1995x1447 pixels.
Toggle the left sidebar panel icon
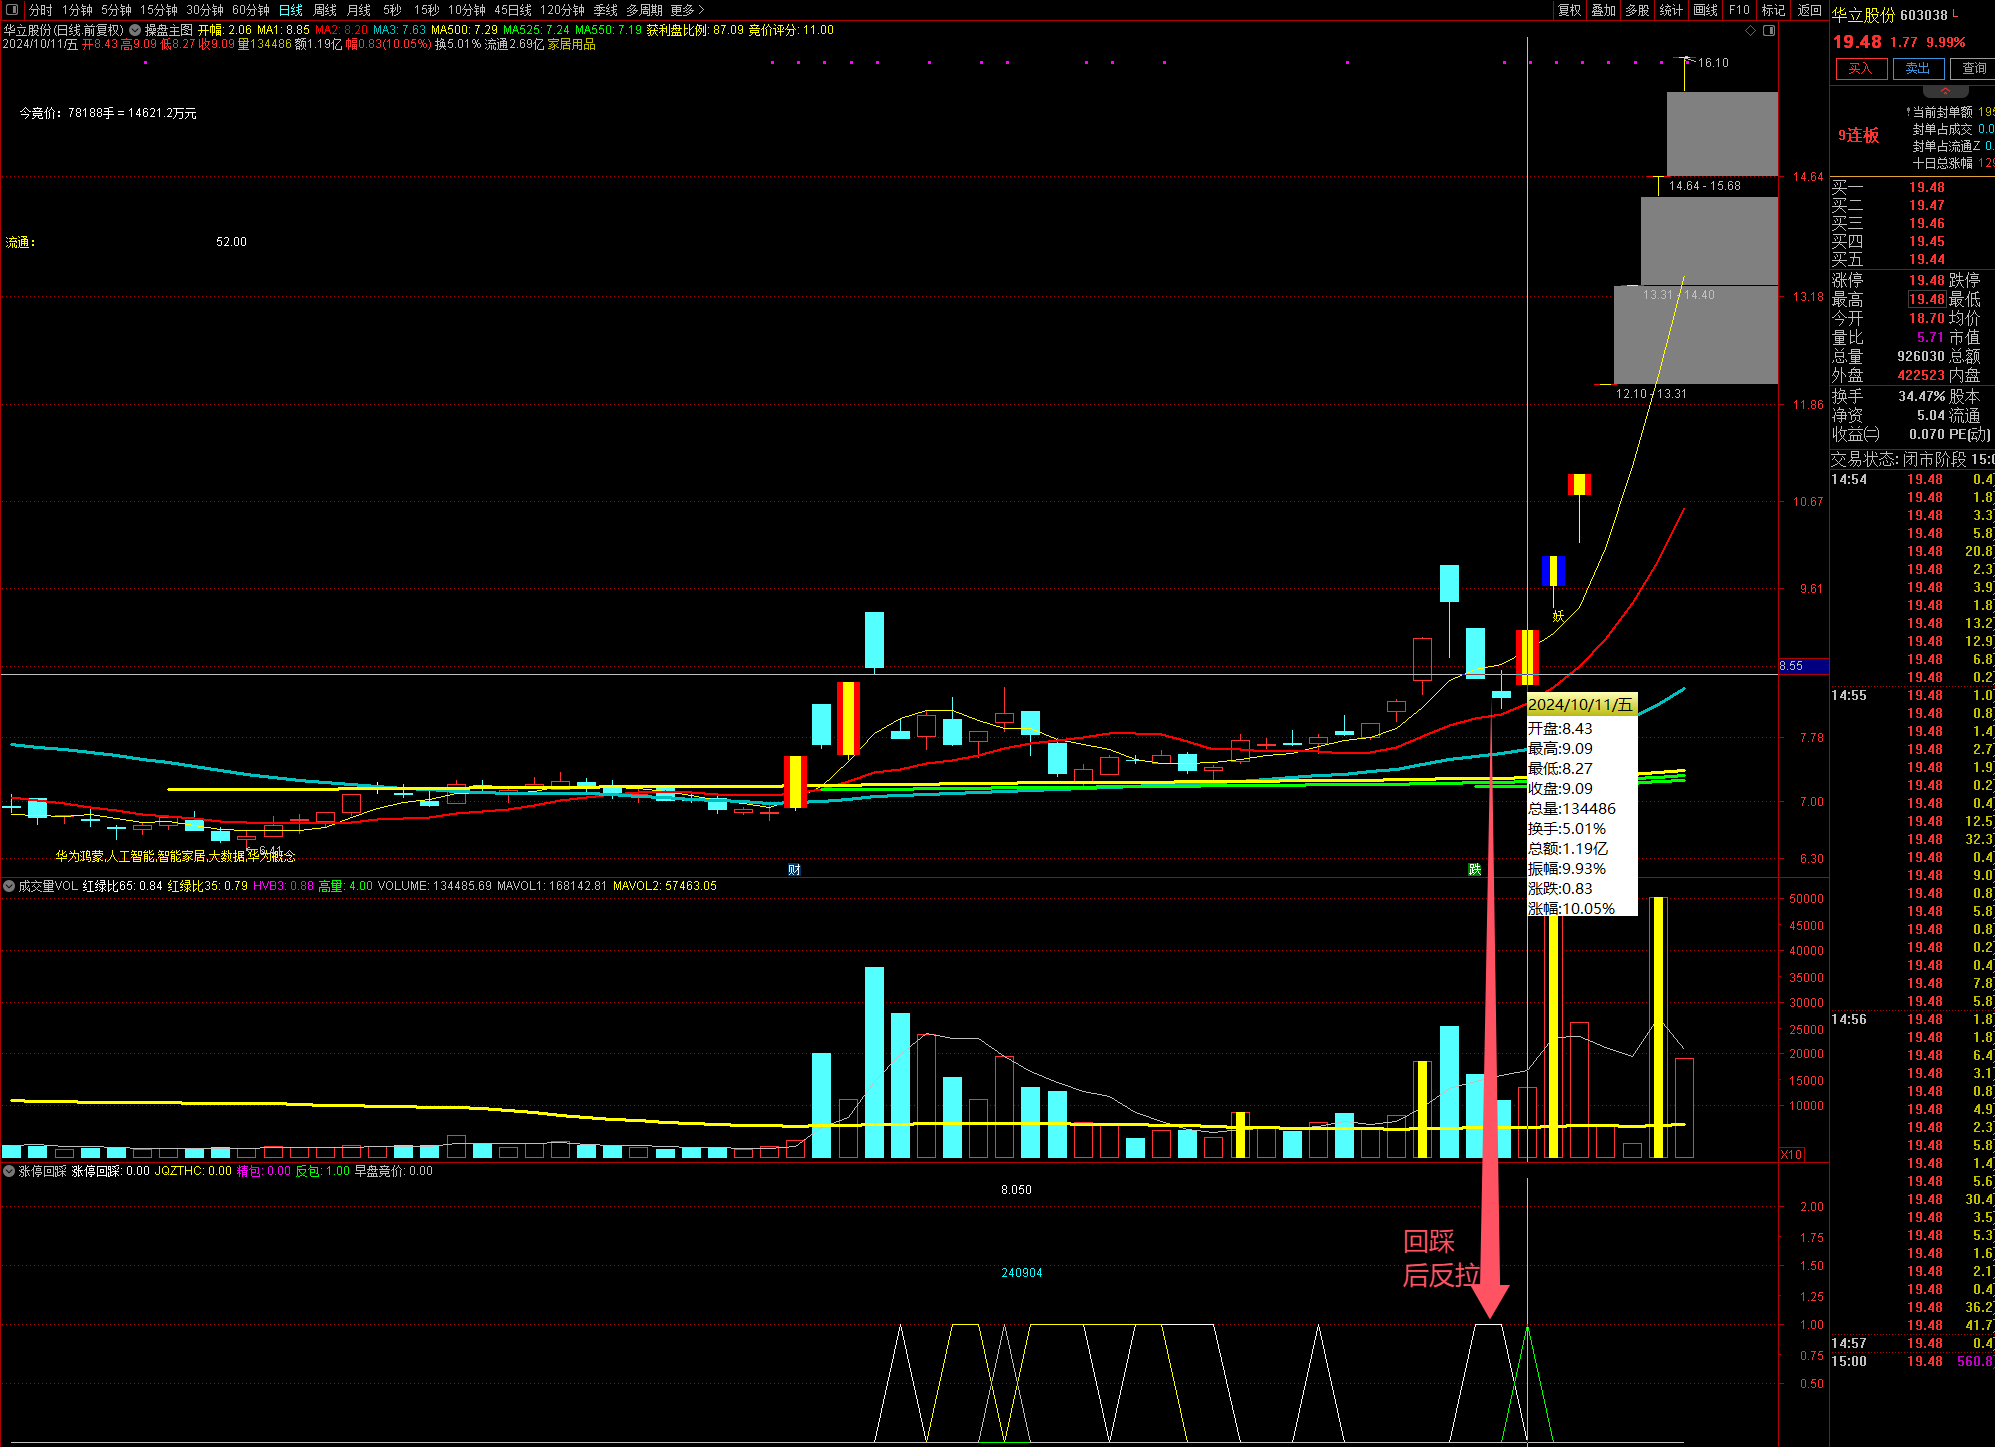pyautogui.click(x=12, y=10)
